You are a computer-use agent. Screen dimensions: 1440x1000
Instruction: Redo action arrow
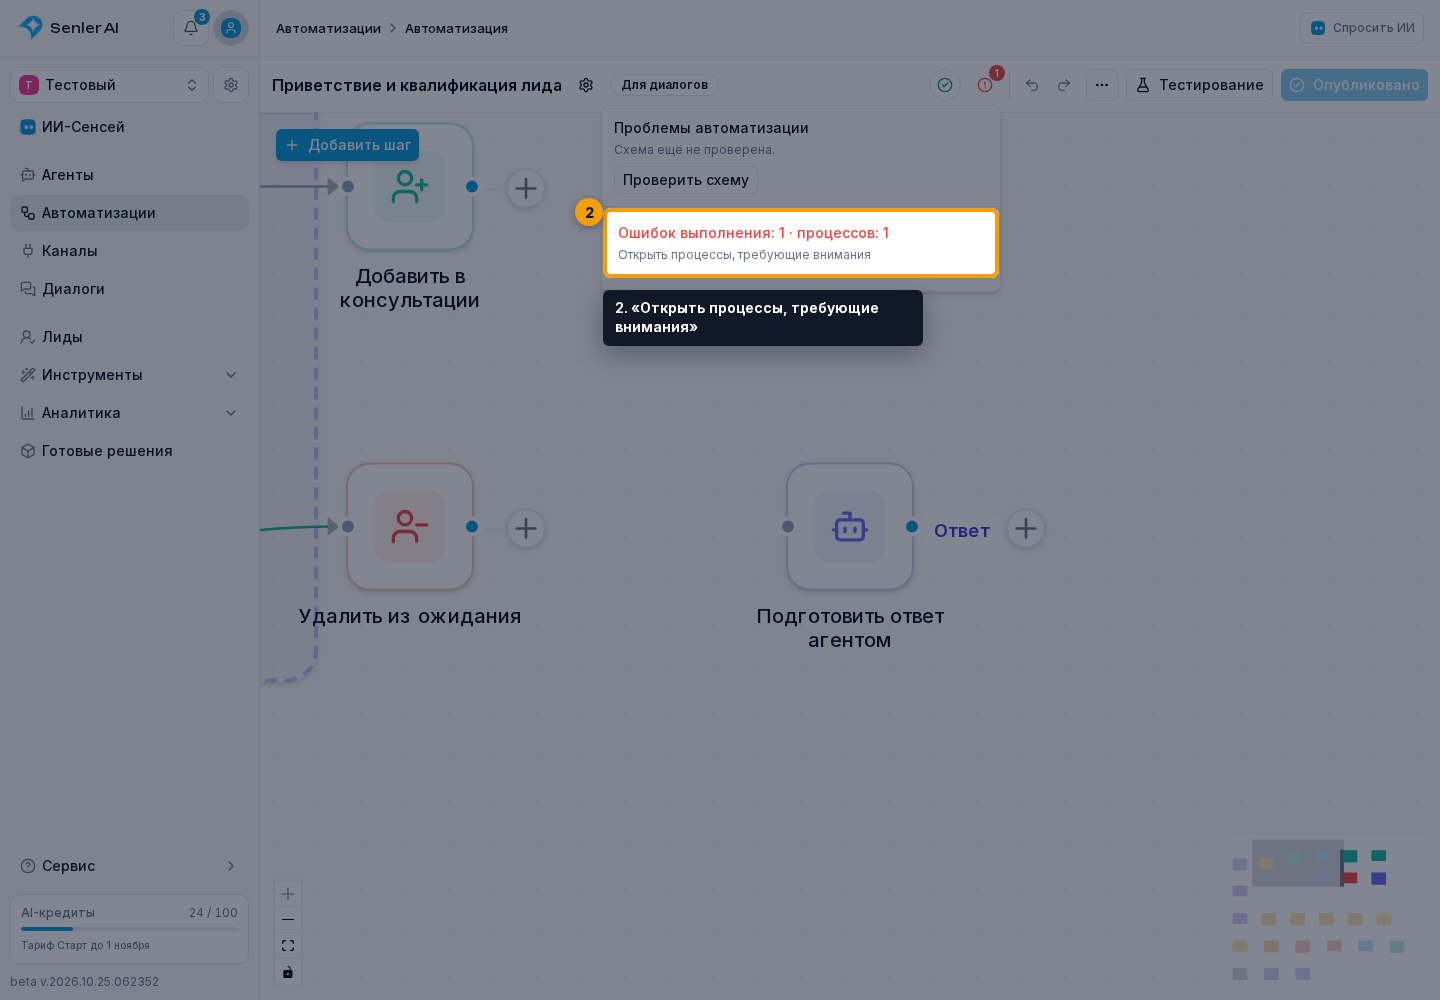tap(1064, 85)
